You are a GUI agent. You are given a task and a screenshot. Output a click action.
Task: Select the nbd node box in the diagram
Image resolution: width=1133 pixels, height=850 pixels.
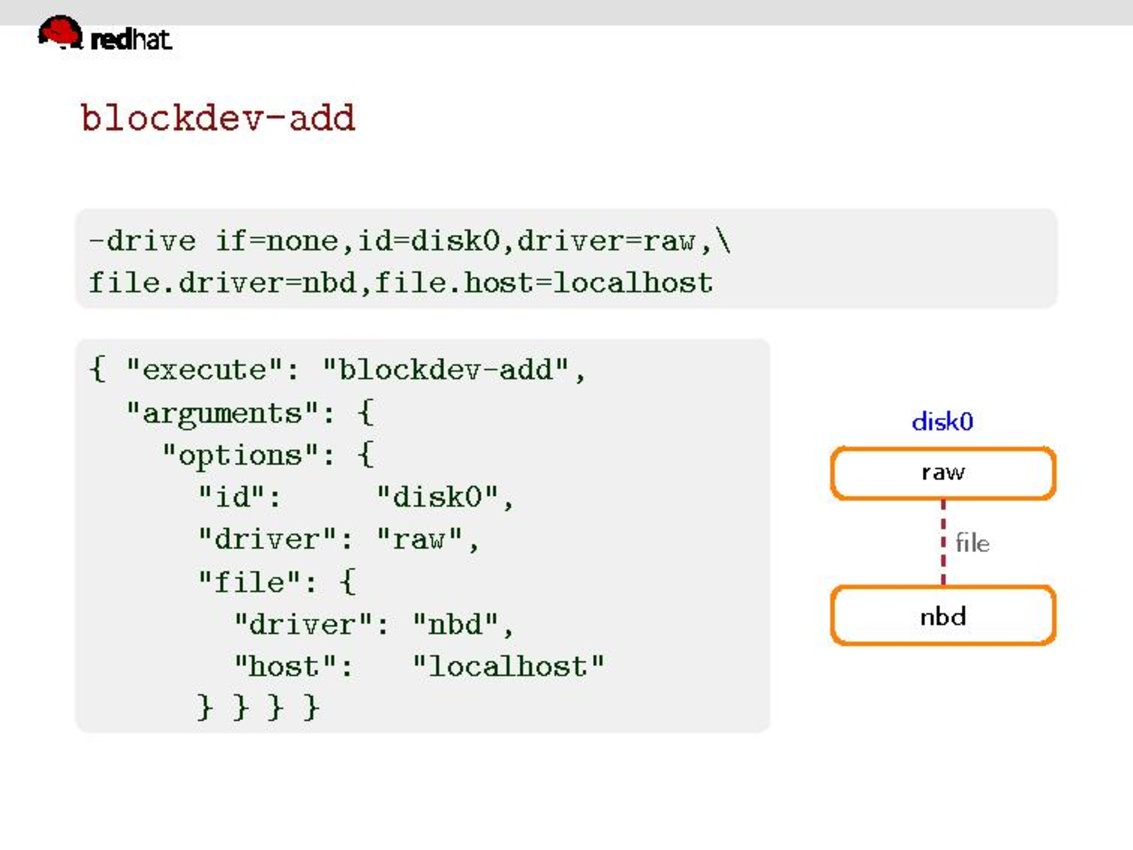943,616
